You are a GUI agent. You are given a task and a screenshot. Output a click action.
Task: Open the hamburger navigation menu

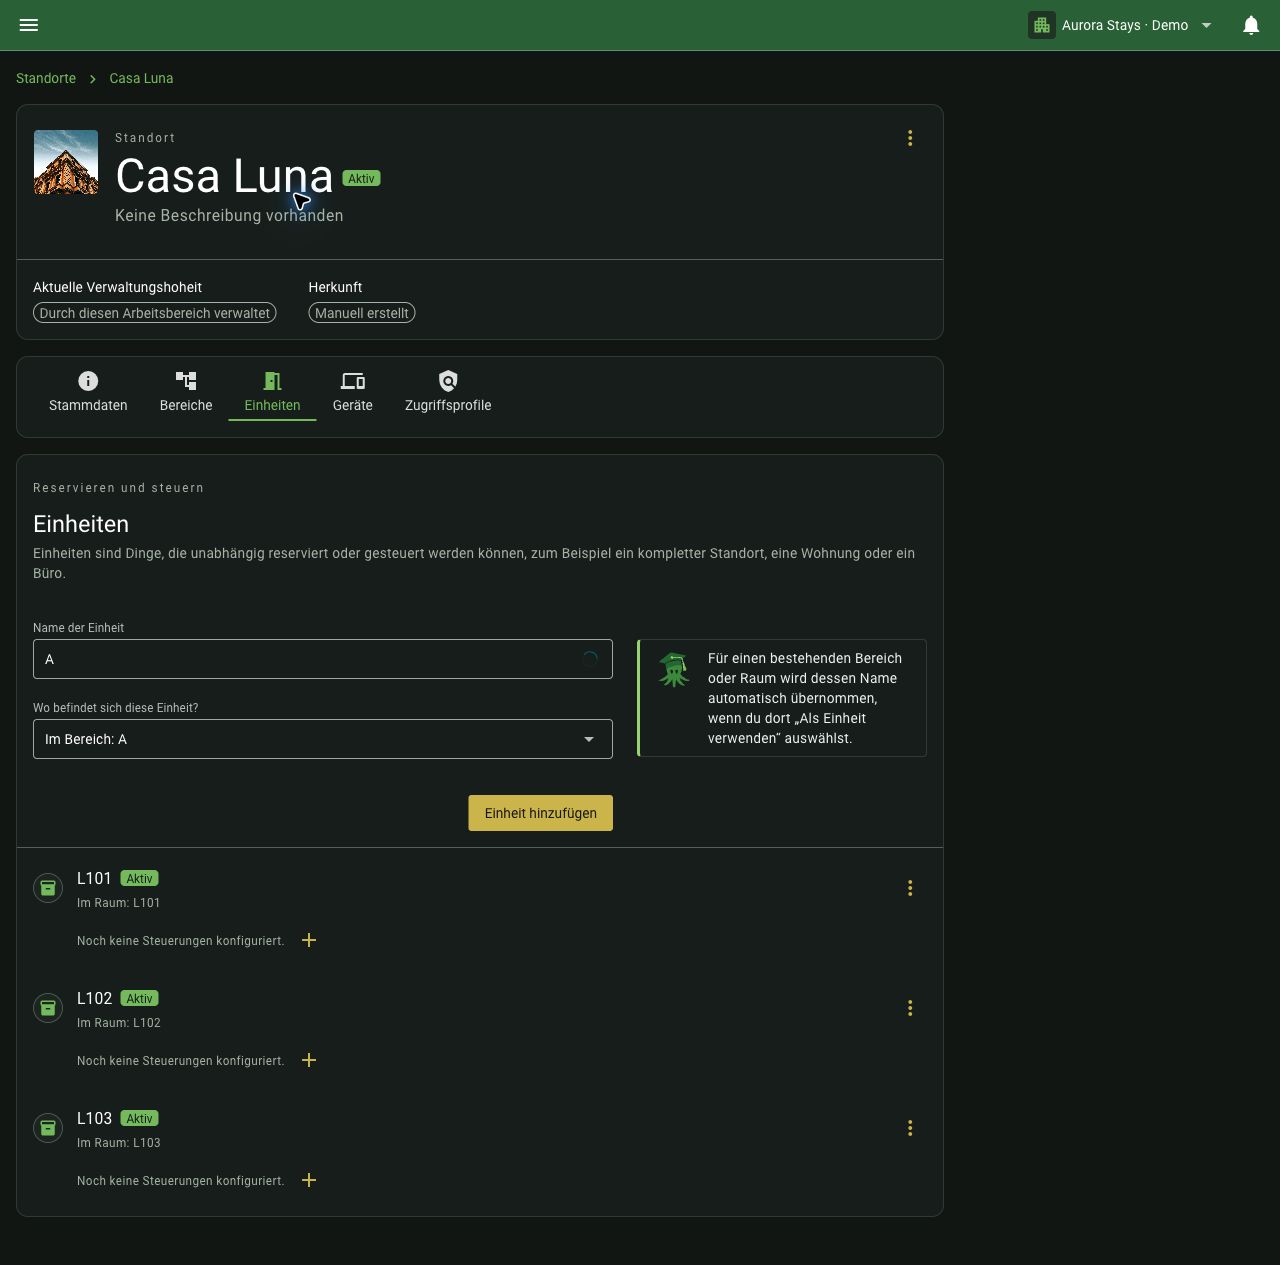point(29,25)
